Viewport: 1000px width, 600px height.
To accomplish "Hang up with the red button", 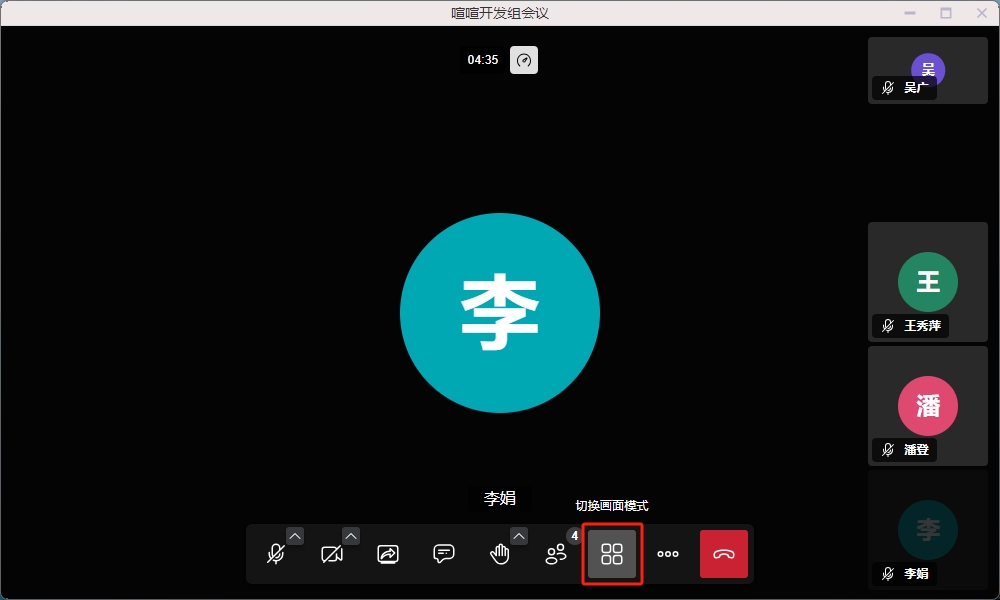I will coord(724,554).
